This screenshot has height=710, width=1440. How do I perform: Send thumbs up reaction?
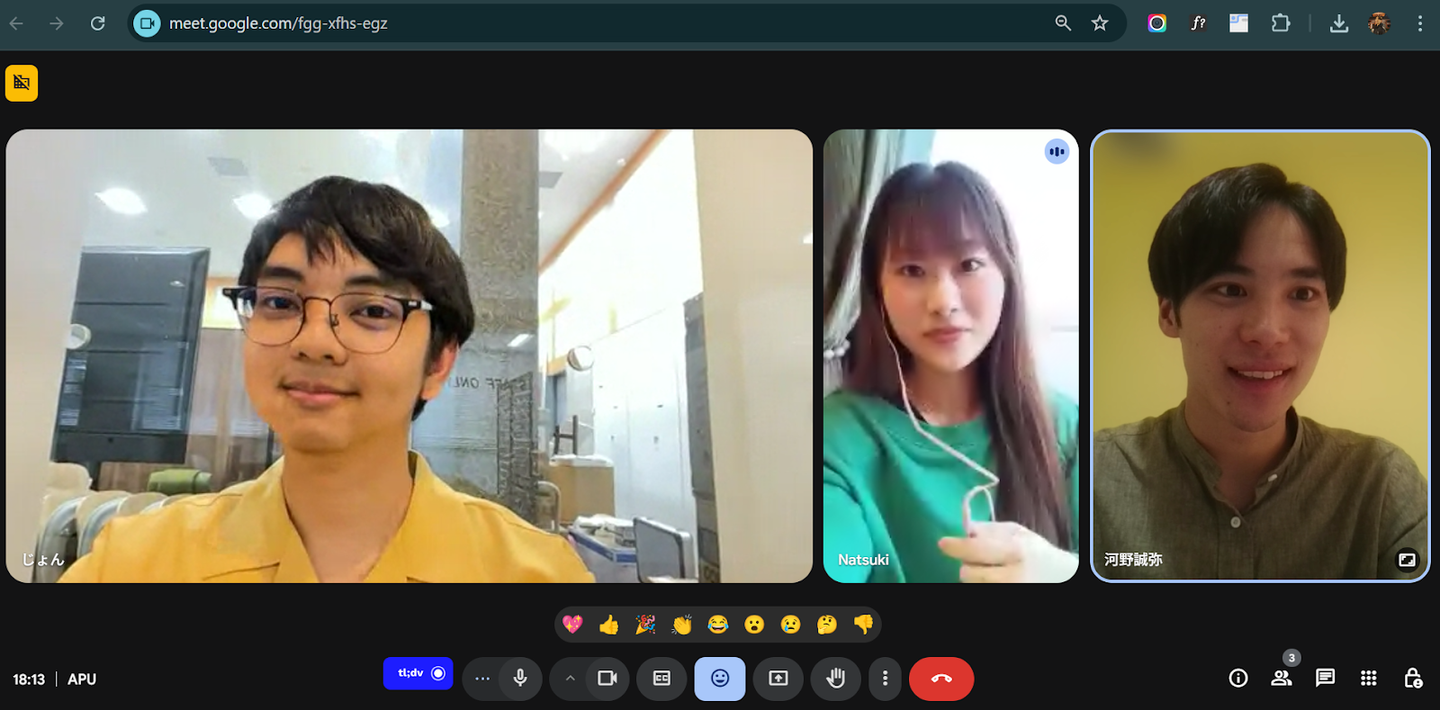pos(609,625)
